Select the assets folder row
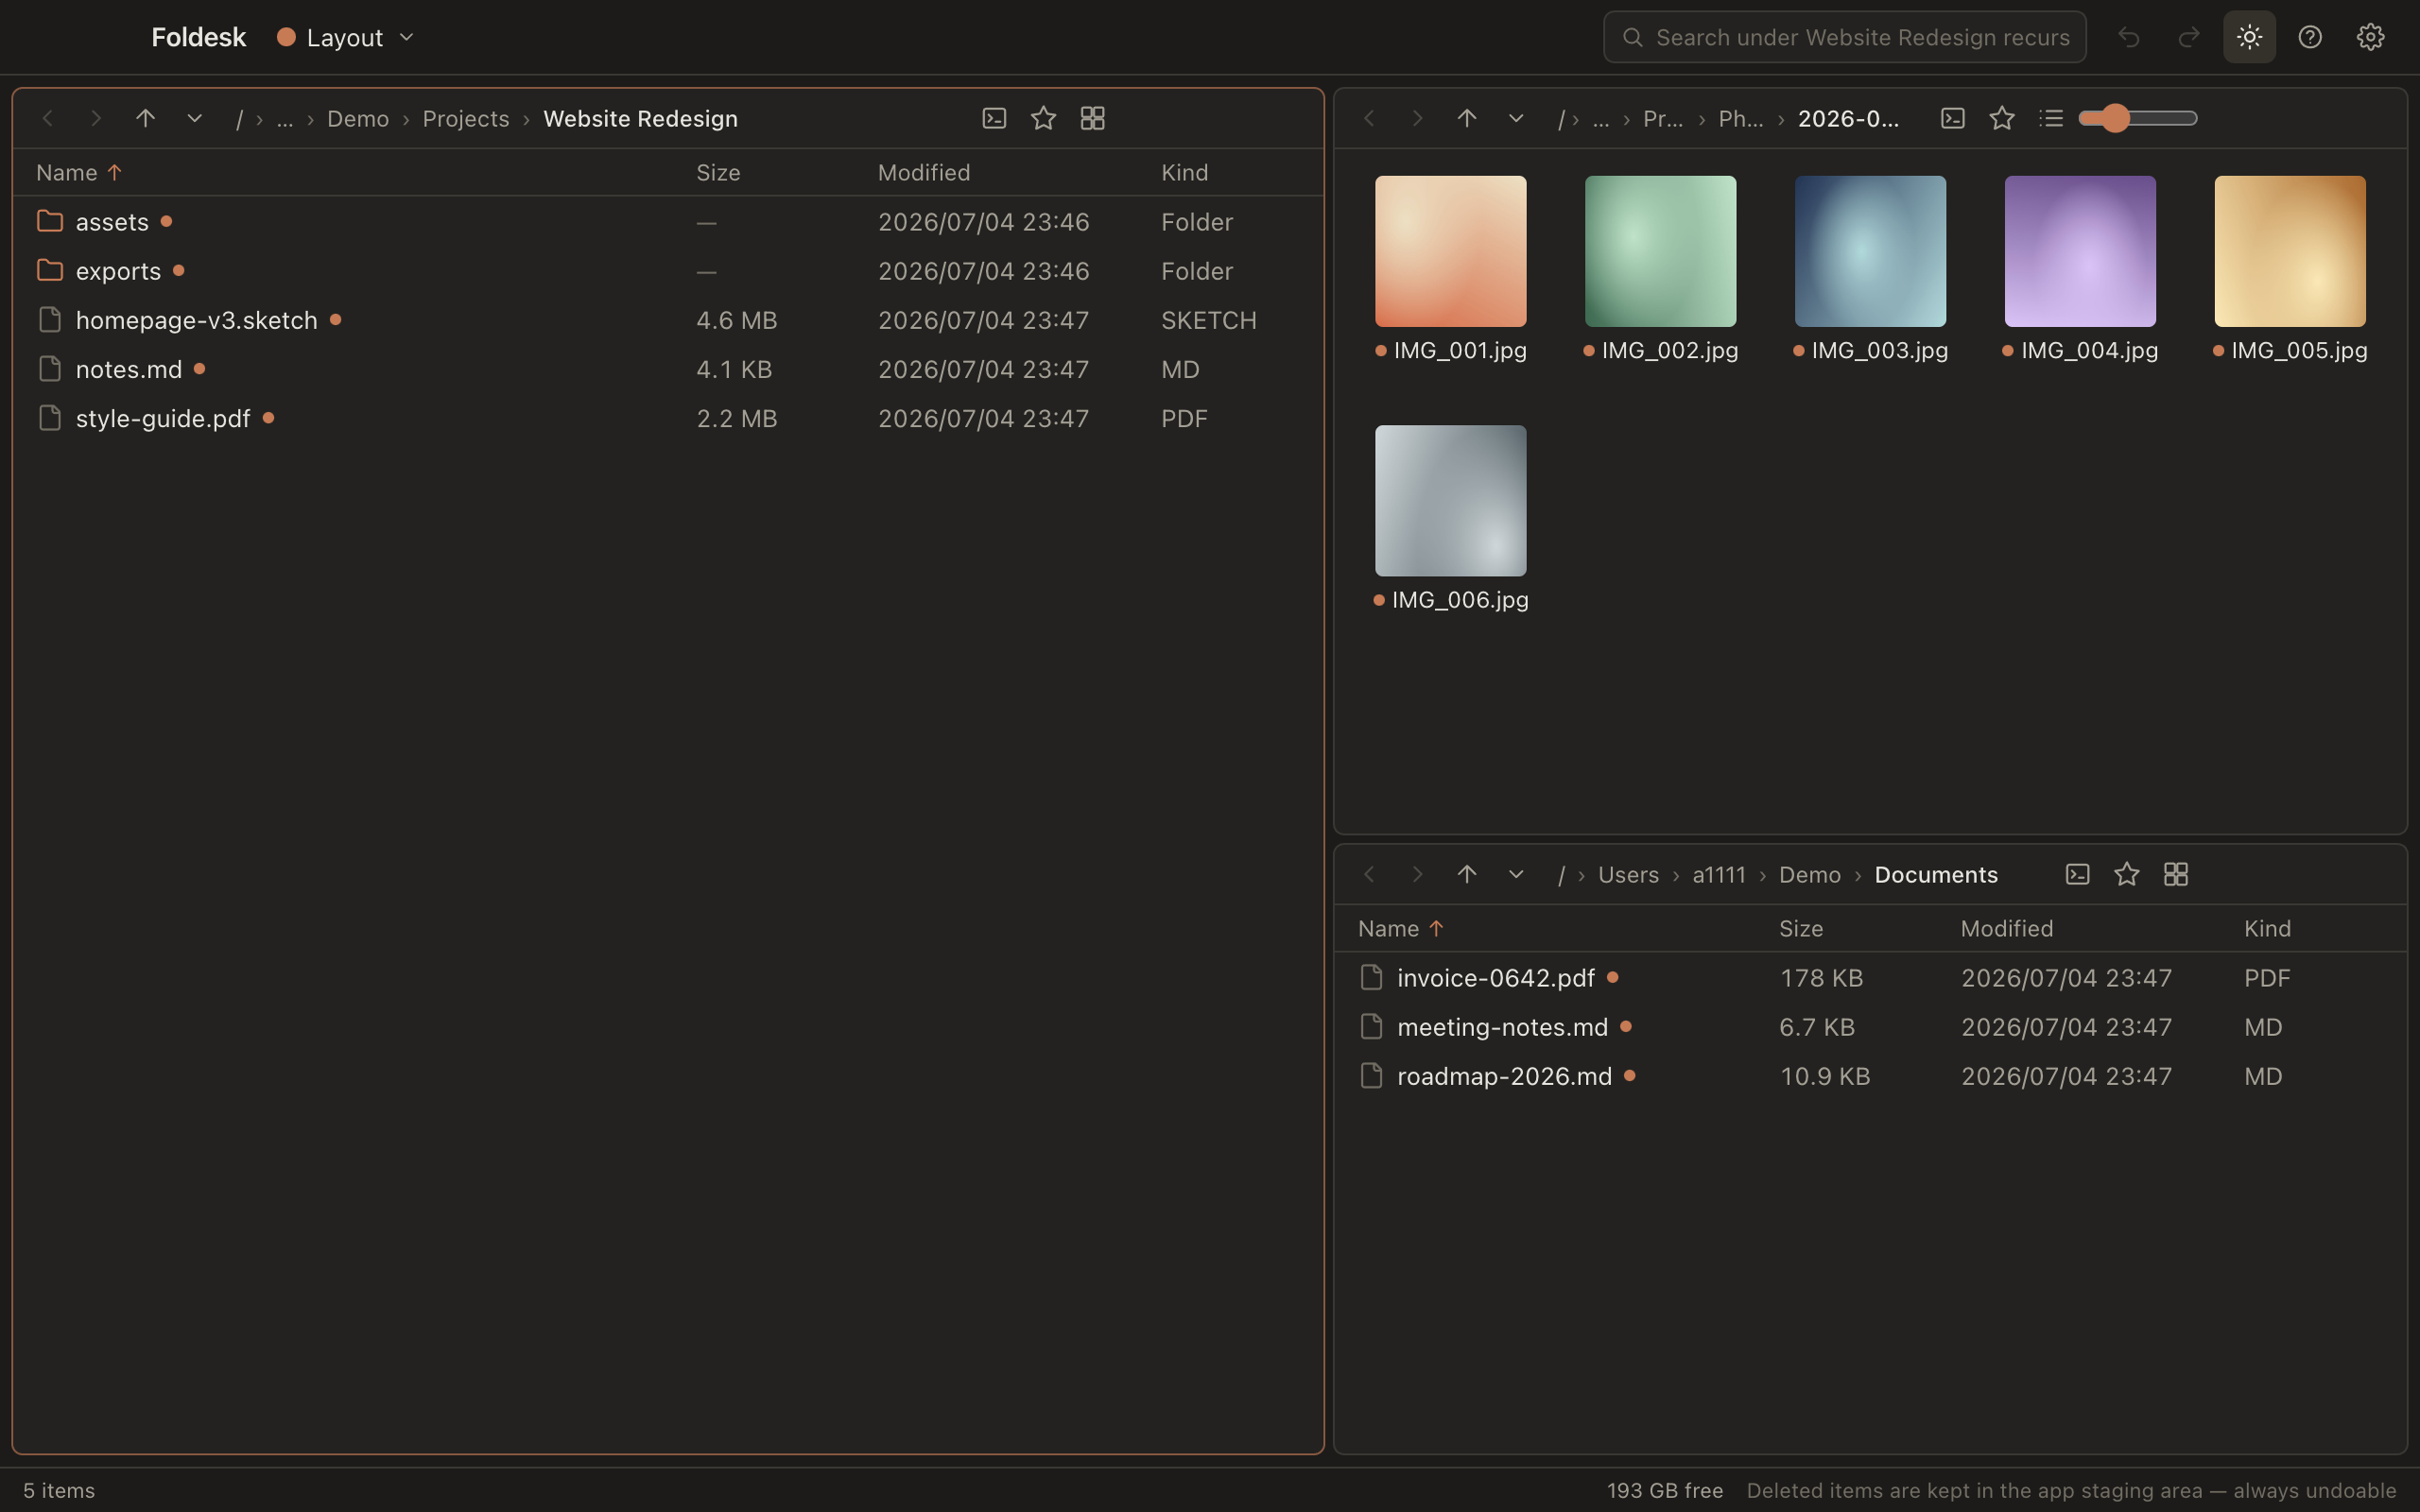The image size is (2420, 1512). point(668,221)
